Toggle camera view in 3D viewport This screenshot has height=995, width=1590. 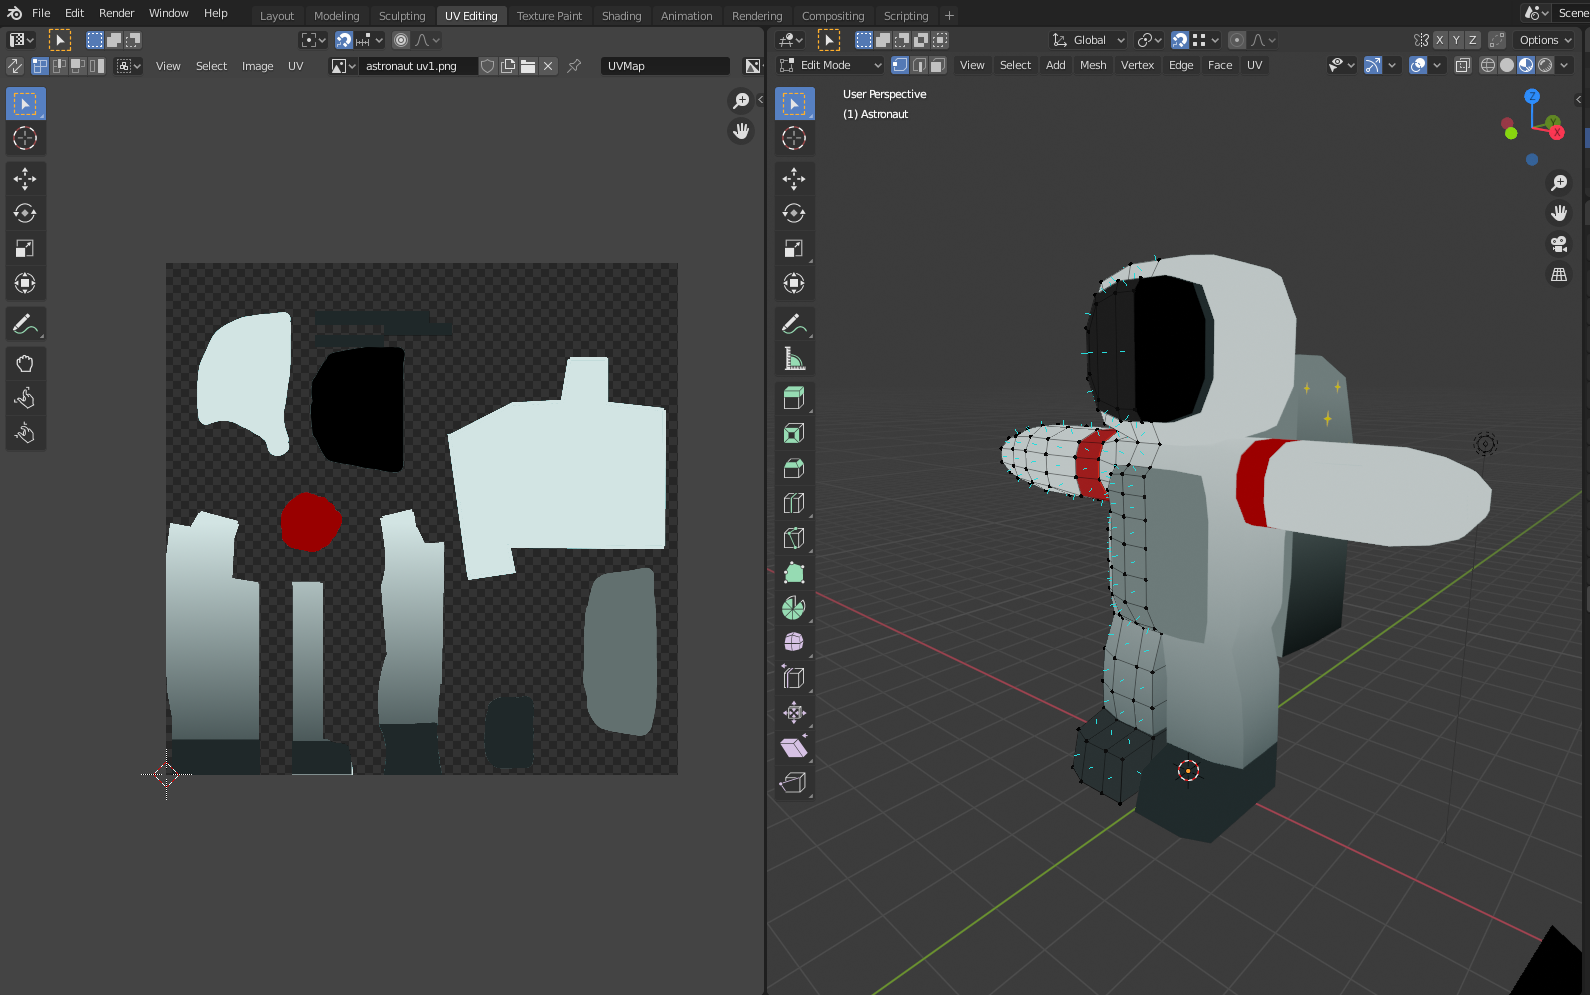1558,244
